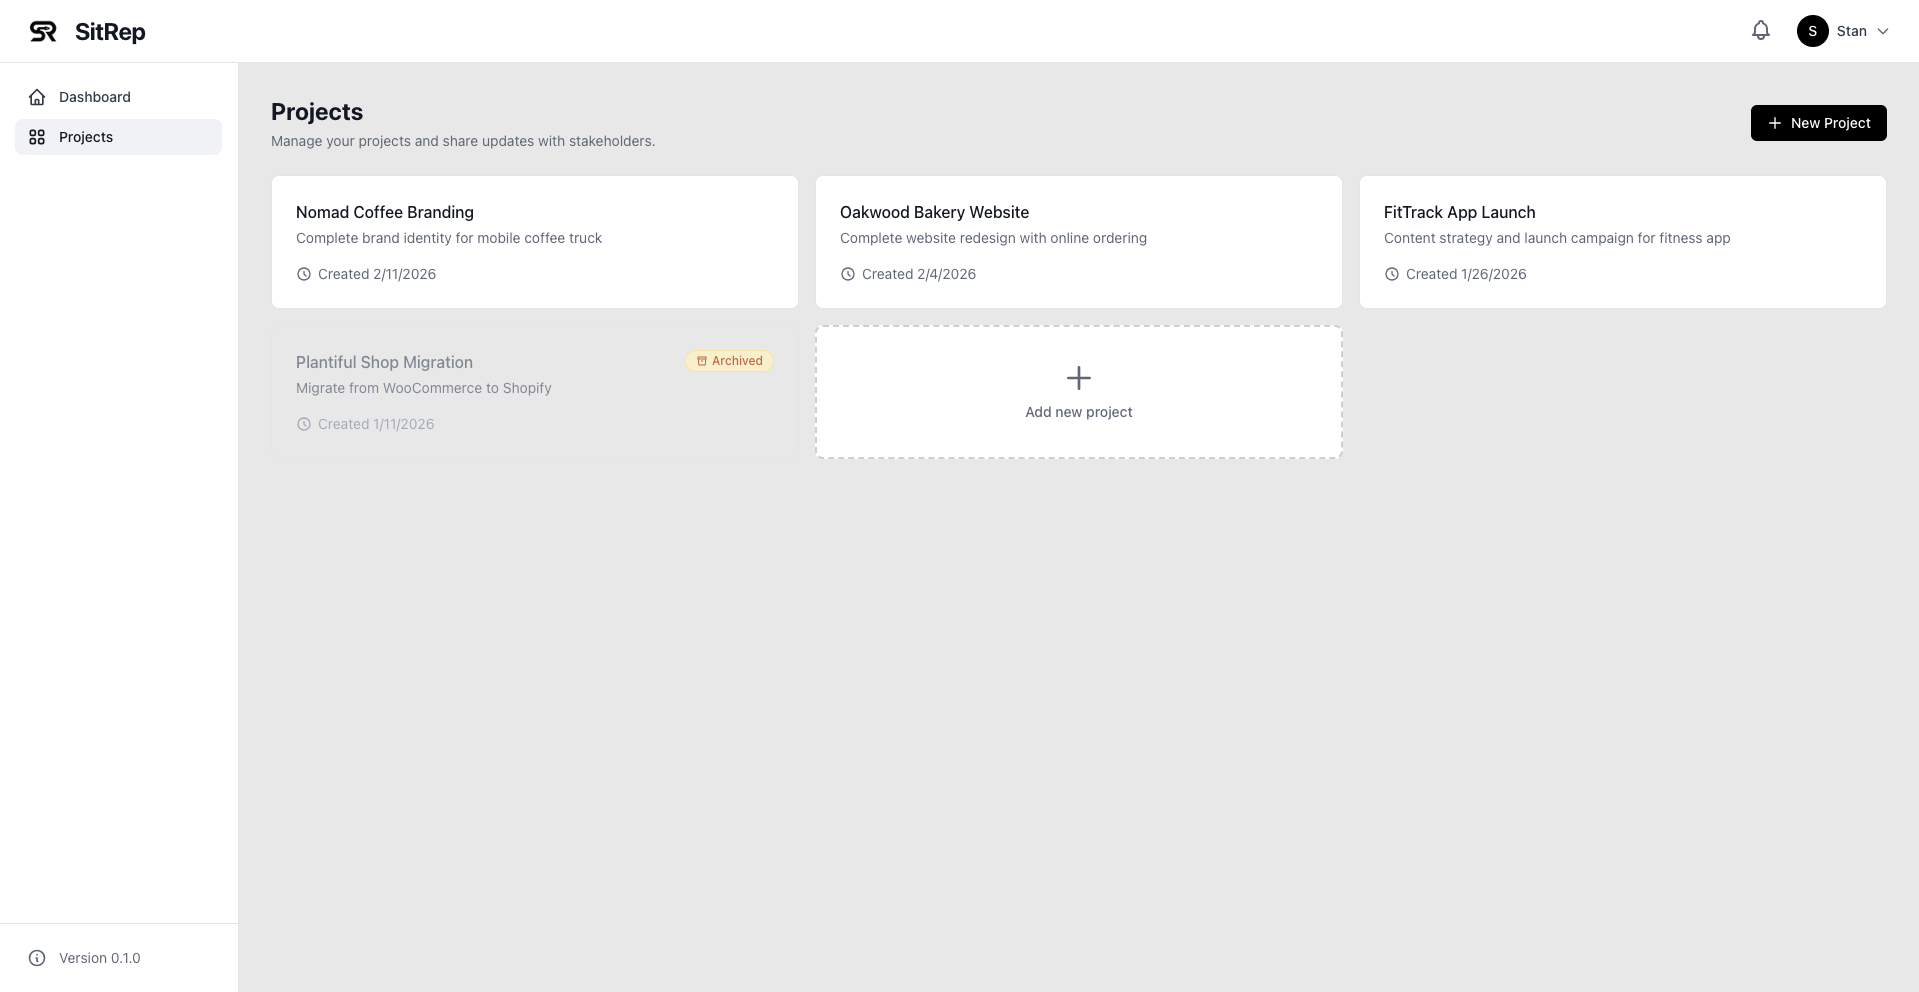Click the Dashboard home icon
Screen dimensions: 1919x992
pos(37,97)
